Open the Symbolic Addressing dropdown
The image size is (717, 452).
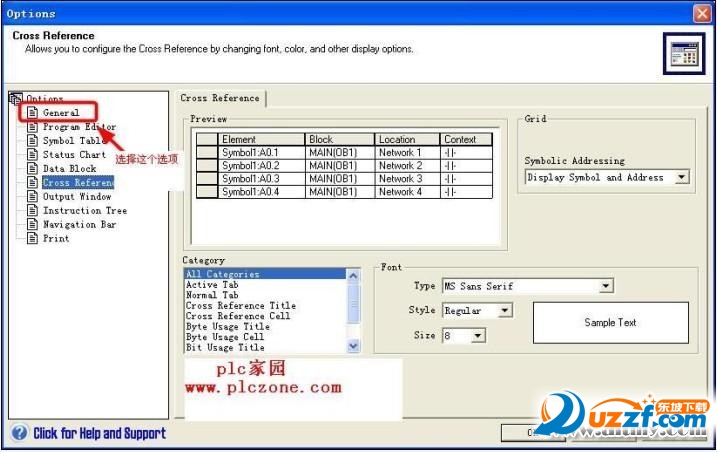tap(682, 177)
